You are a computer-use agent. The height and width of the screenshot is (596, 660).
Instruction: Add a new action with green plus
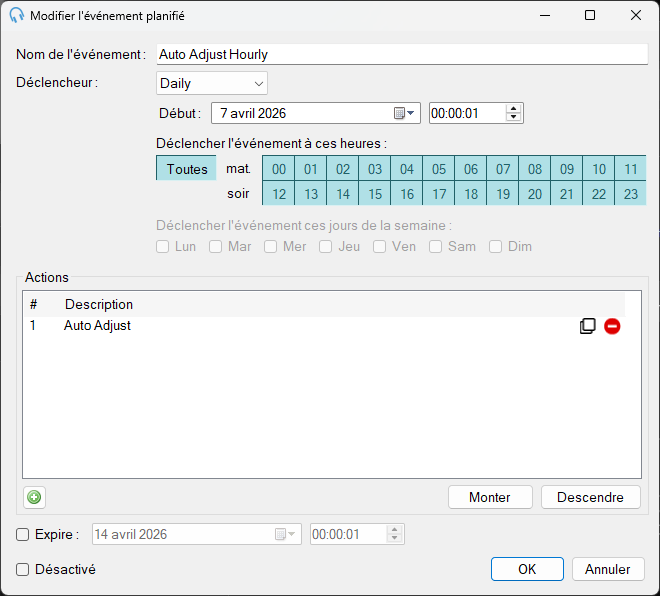pos(34,498)
